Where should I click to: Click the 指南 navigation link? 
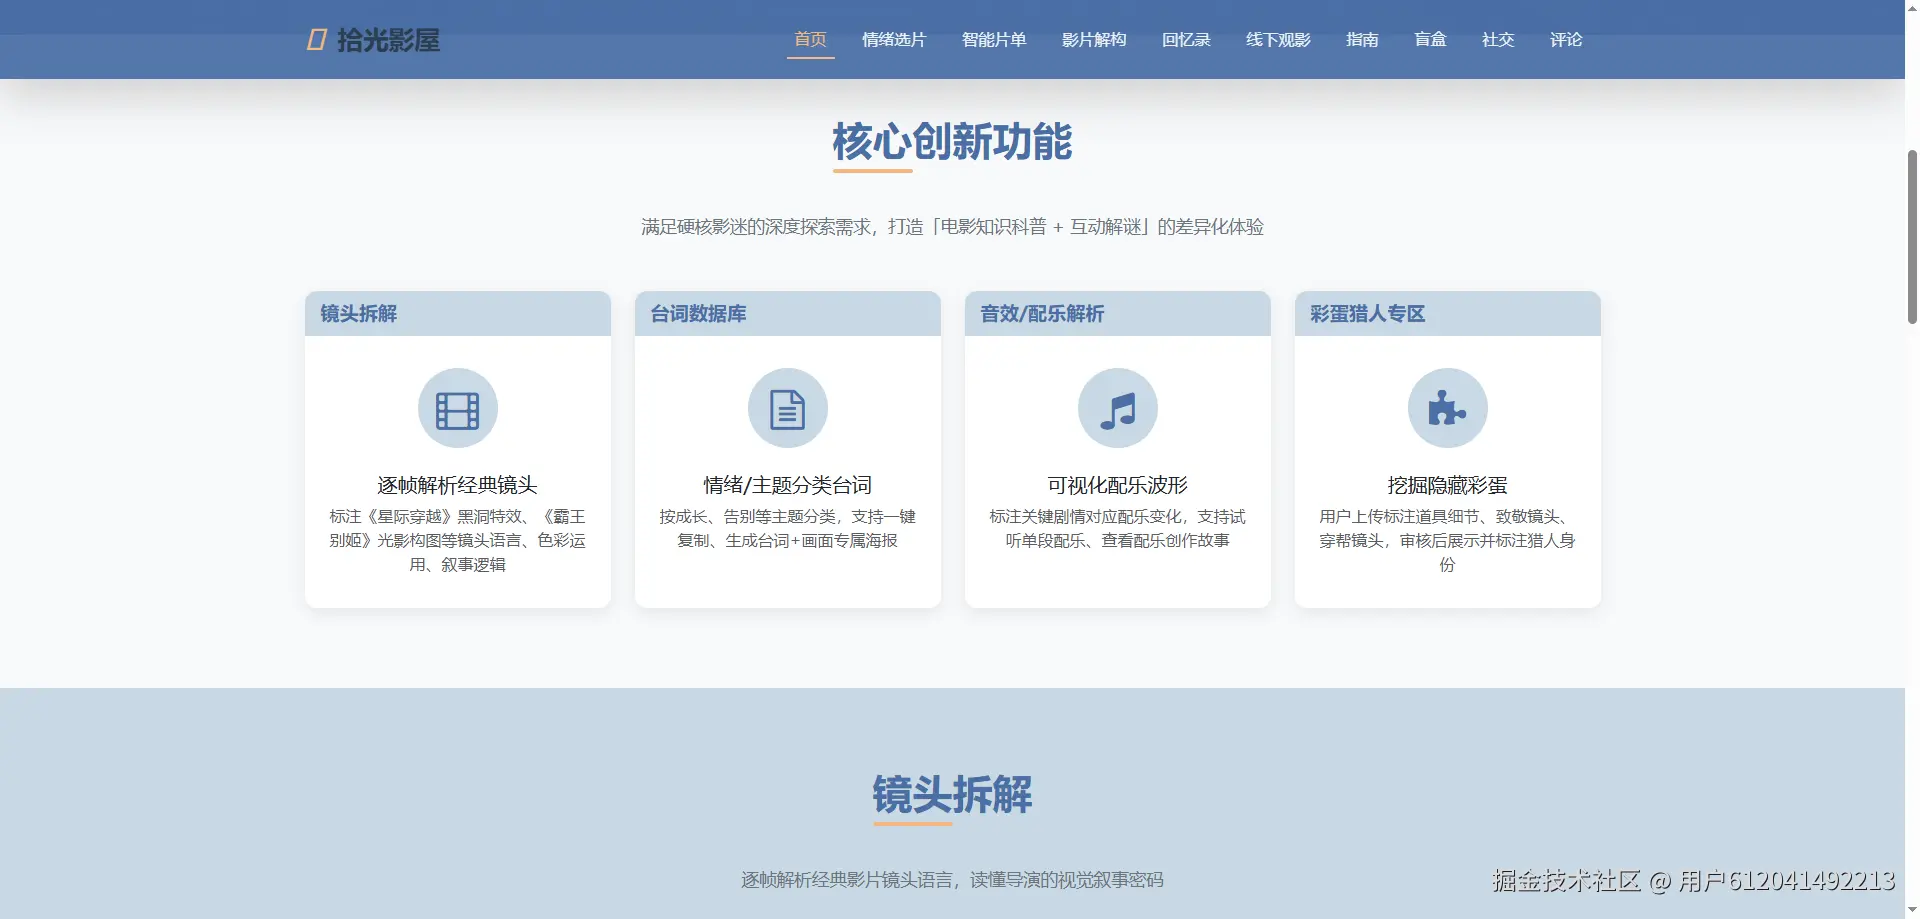click(1362, 40)
